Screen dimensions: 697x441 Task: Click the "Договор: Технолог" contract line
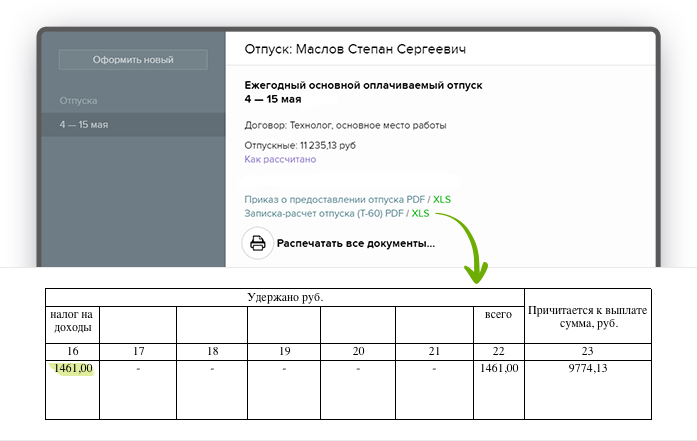pyautogui.click(x=345, y=125)
